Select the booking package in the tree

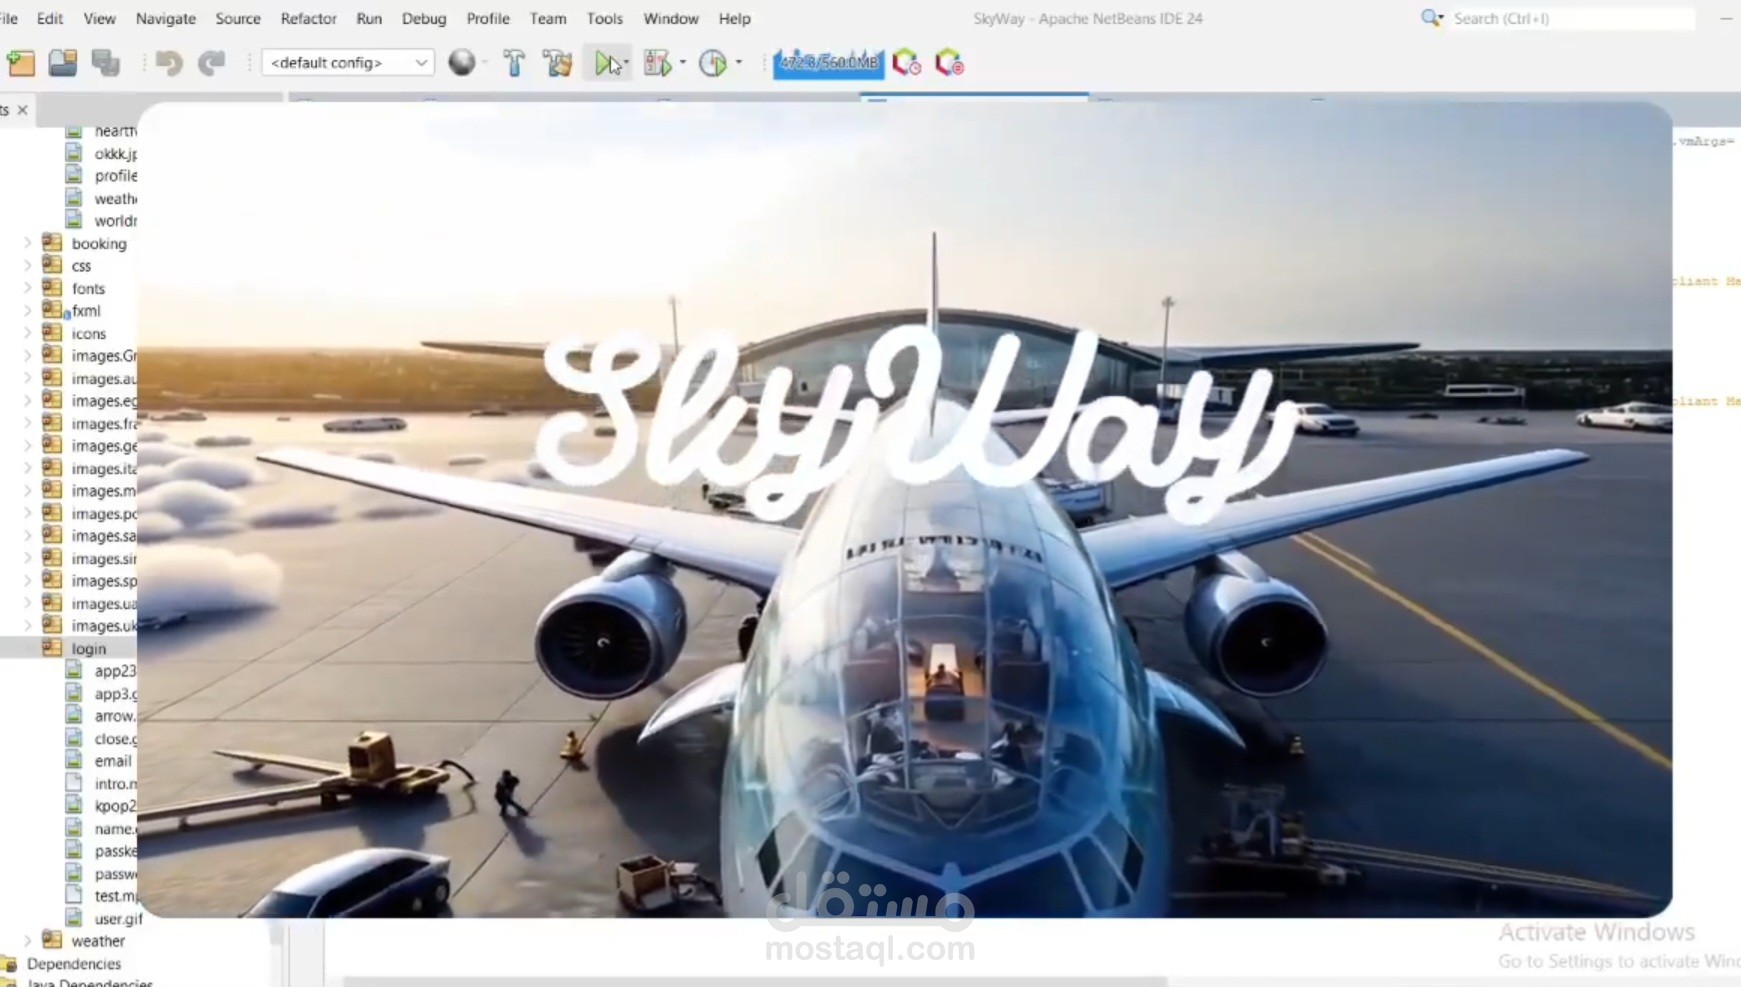pyautogui.click(x=99, y=243)
